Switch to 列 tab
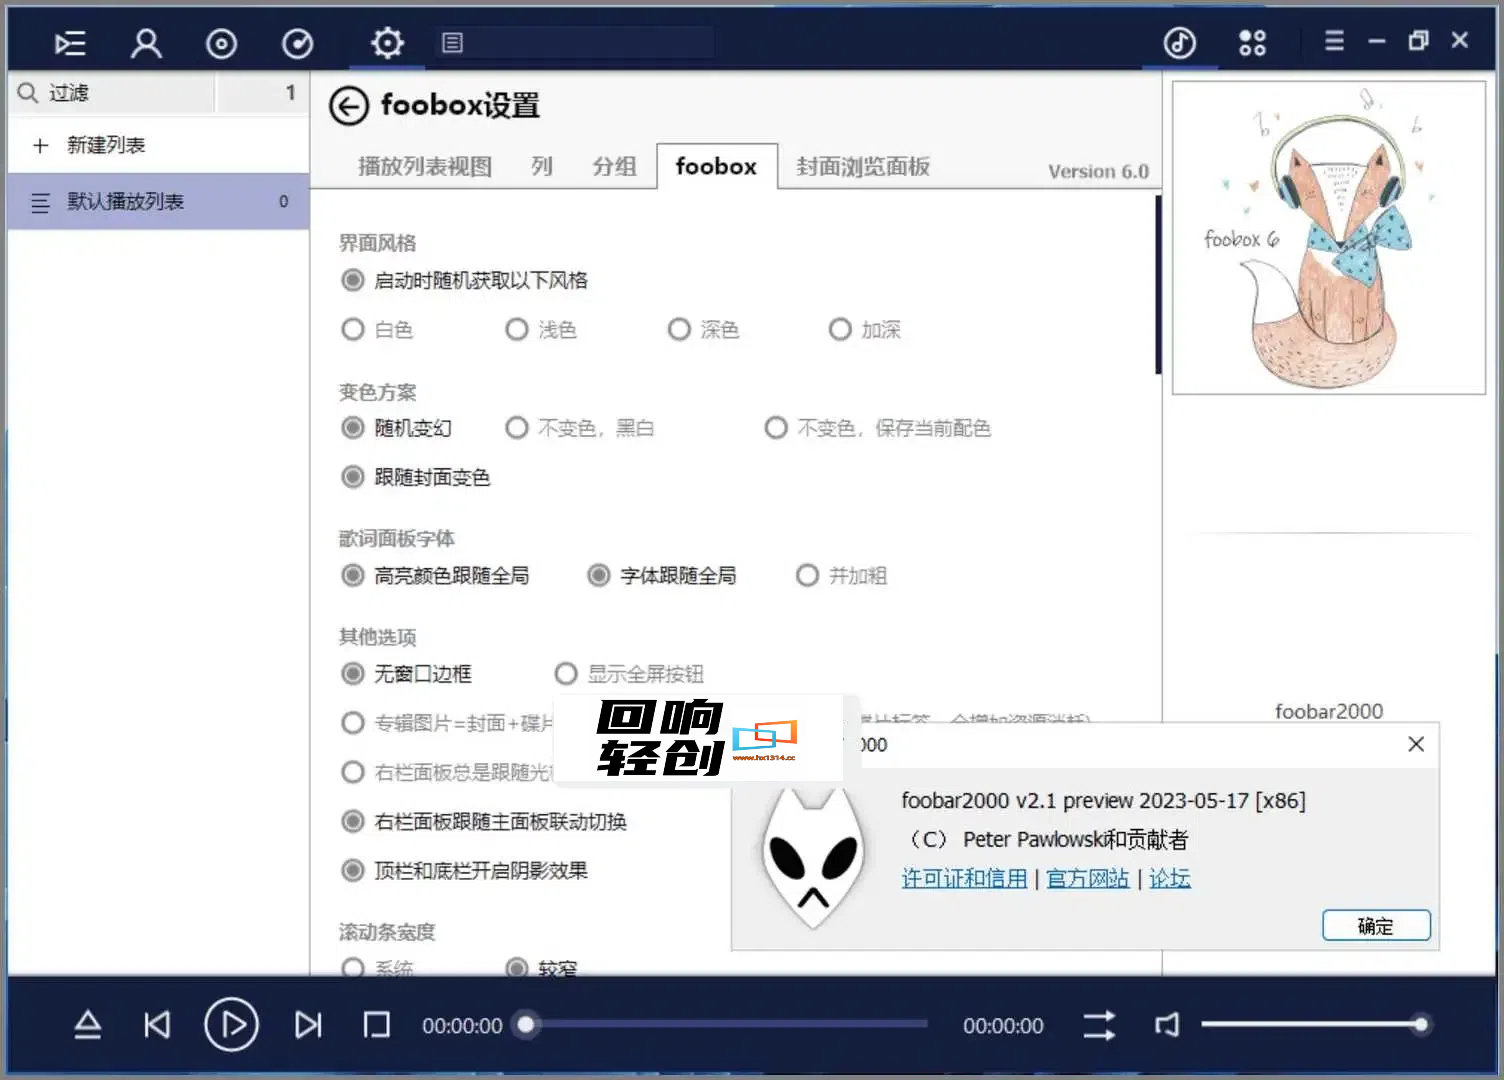1504x1080 pixels. pyautogui.click(x=542, y=166)
